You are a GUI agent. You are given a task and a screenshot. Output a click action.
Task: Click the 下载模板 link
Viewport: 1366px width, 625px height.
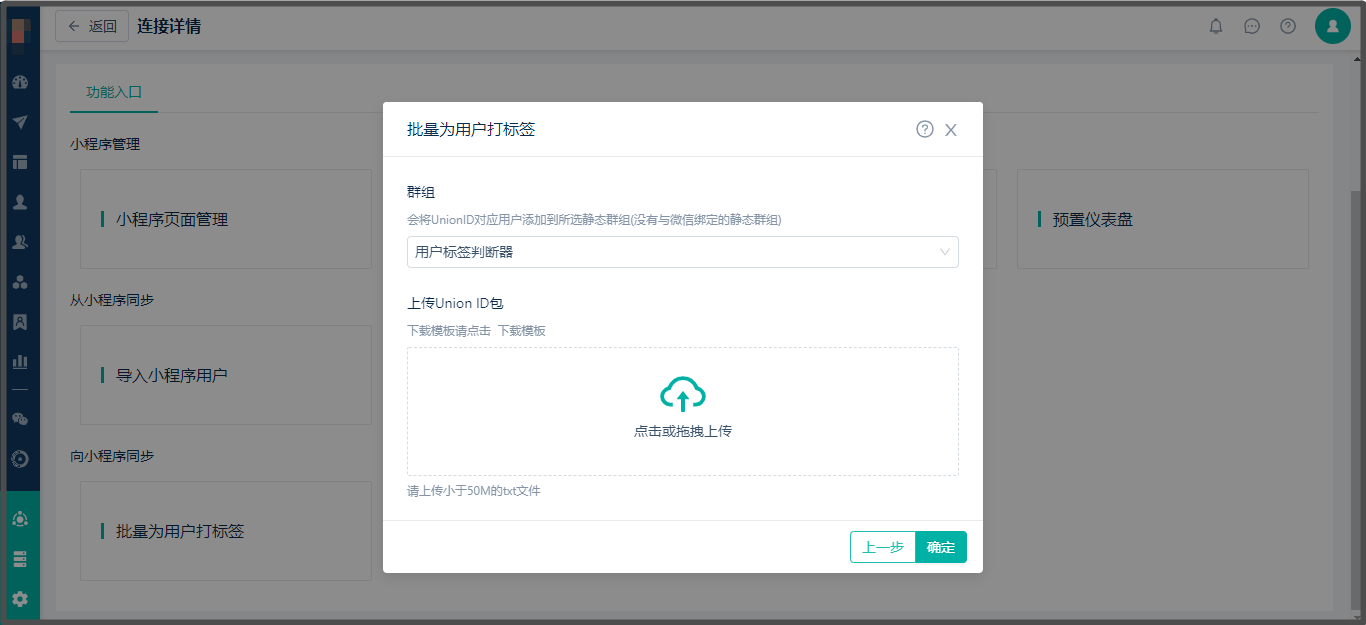tap(522, 331)
